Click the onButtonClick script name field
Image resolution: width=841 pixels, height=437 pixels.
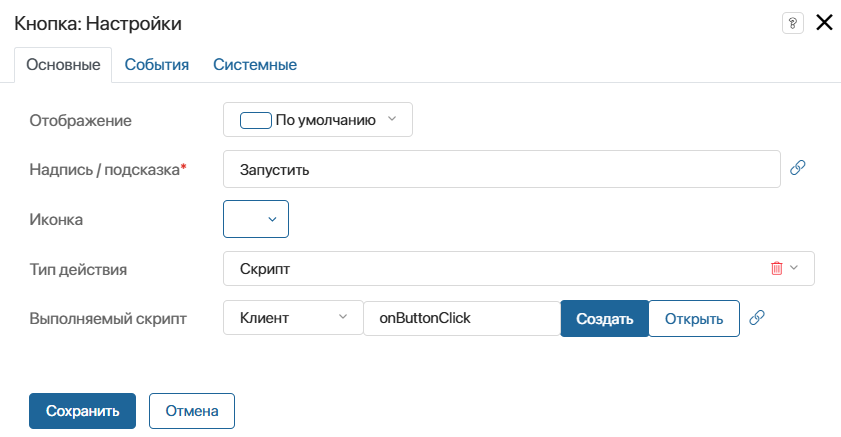pos(460,318)
